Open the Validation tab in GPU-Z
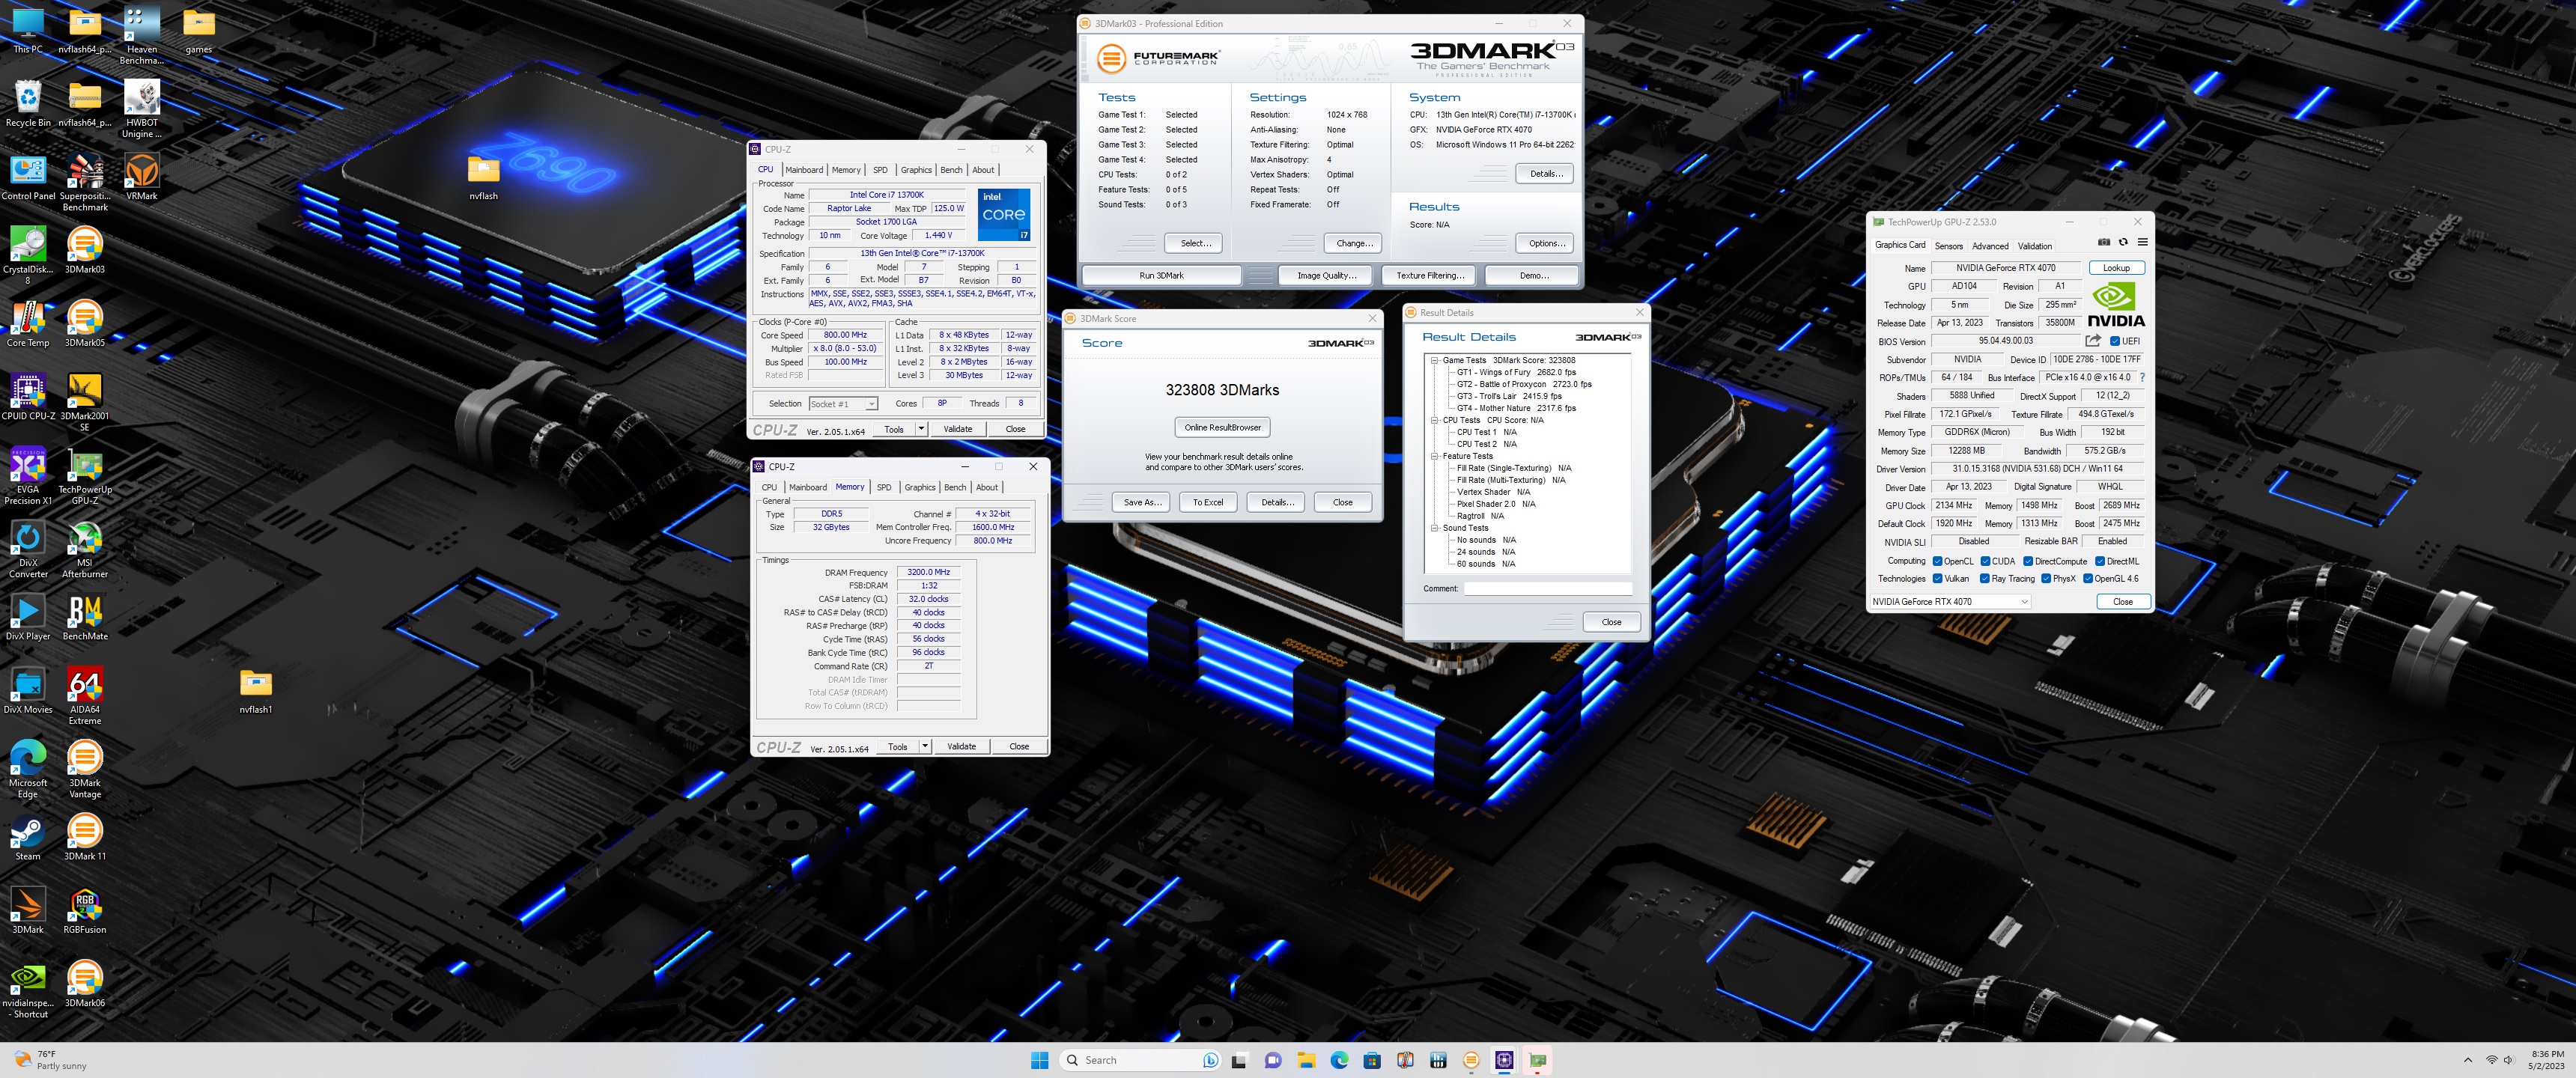 tap(2034, 245)
